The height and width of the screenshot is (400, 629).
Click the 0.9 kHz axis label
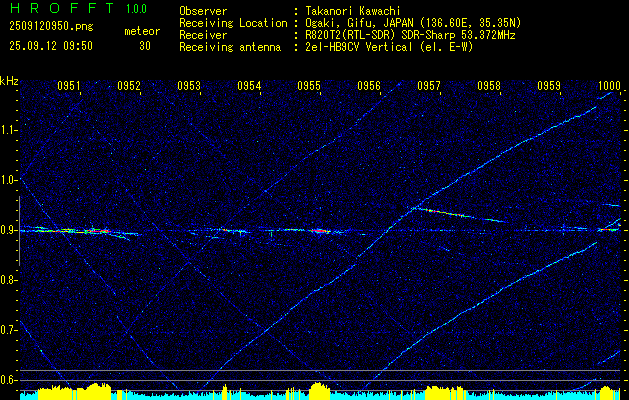point(9,230)
